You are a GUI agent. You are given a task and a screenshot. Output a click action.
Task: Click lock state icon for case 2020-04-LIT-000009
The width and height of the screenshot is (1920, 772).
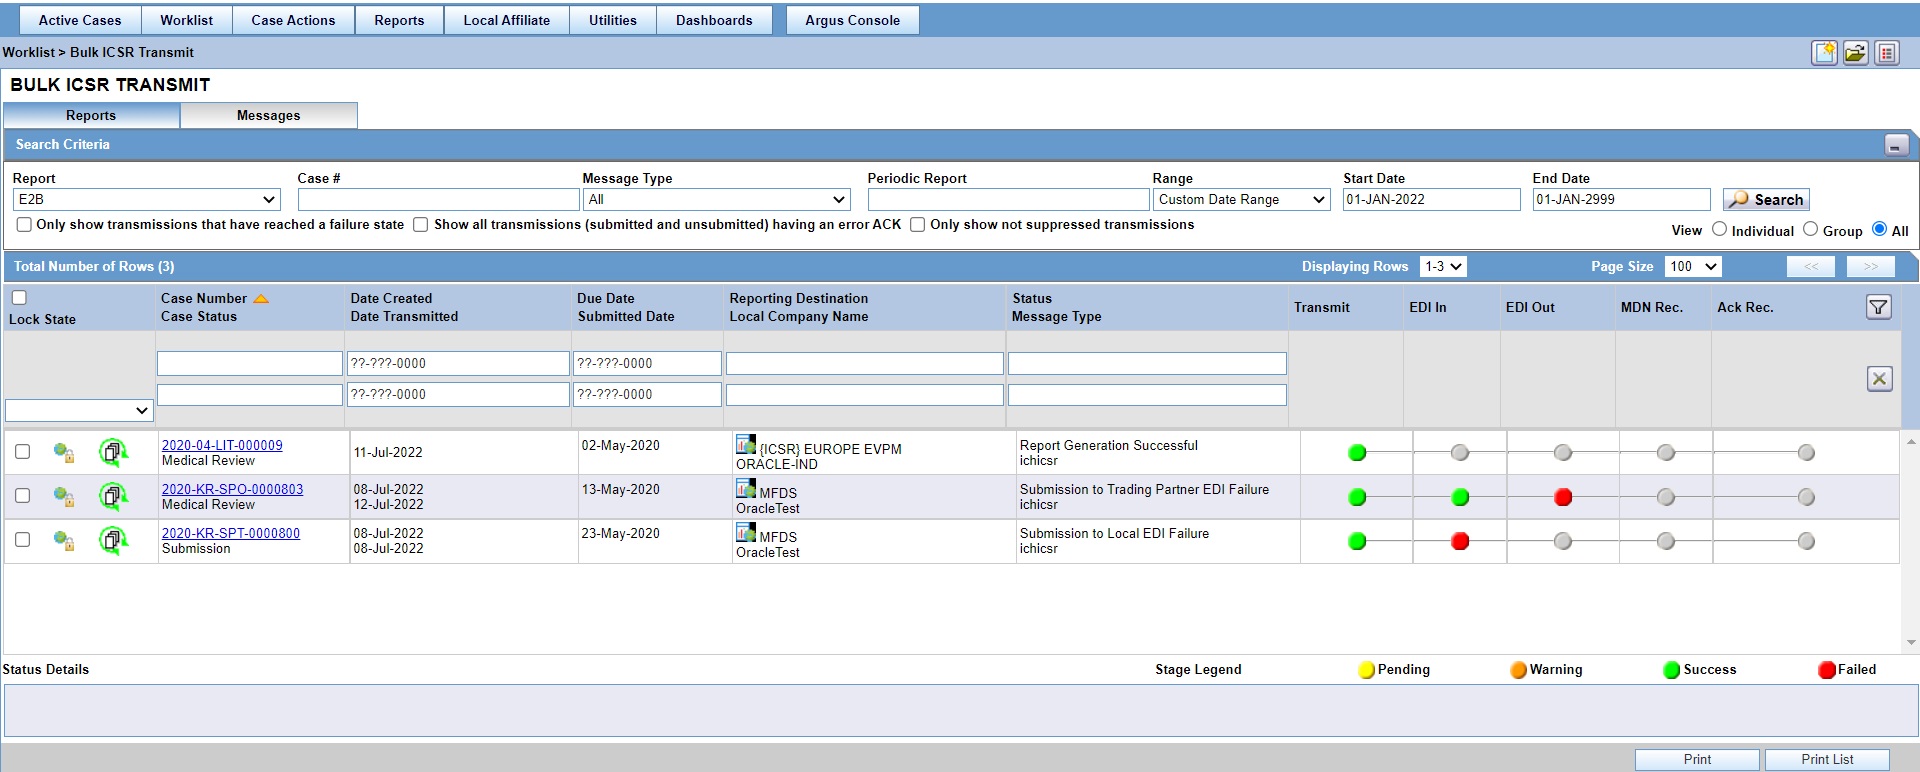[x=64, y=453]
